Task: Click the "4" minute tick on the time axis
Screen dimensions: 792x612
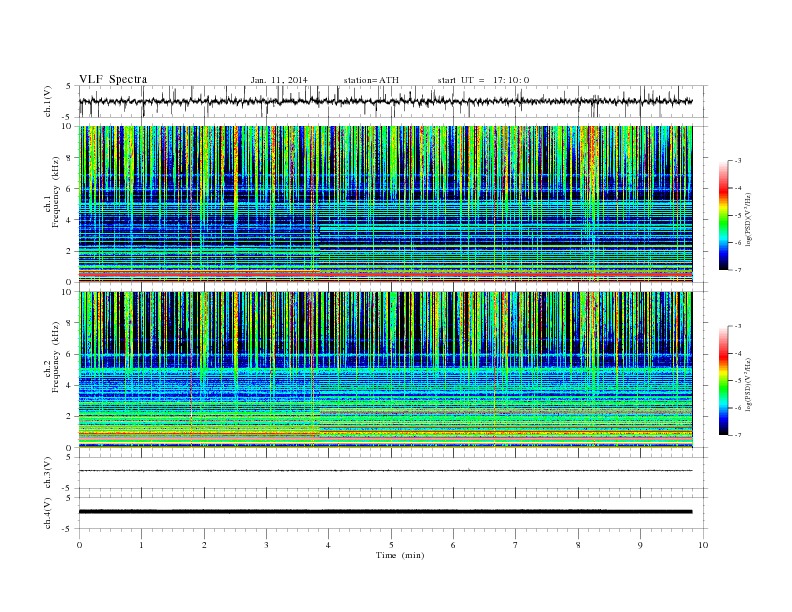Action: tap(328, 545)
